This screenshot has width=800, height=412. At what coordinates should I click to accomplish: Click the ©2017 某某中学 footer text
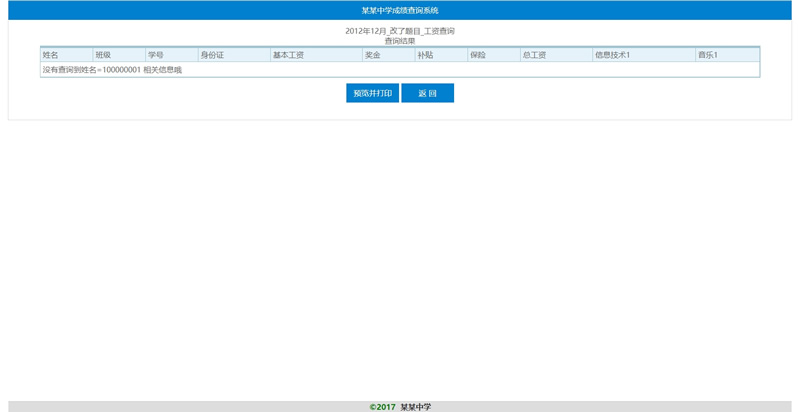pos(400,407)
